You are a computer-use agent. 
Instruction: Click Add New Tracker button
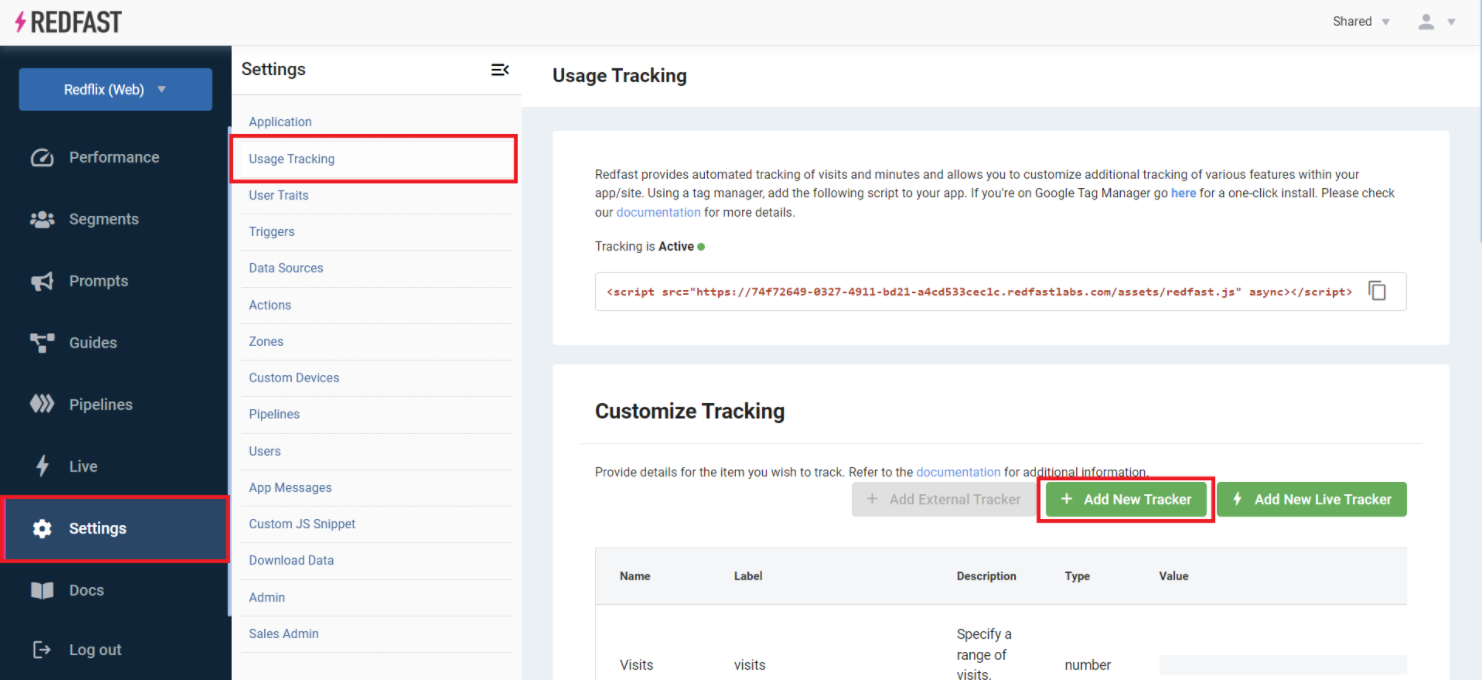[1126, 499]
